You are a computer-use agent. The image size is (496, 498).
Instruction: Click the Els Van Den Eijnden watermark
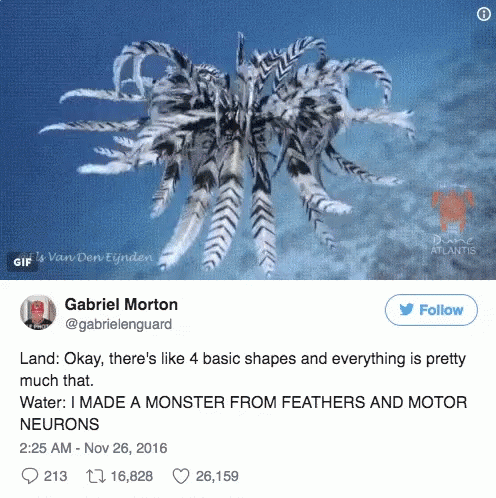click(92, 257)
